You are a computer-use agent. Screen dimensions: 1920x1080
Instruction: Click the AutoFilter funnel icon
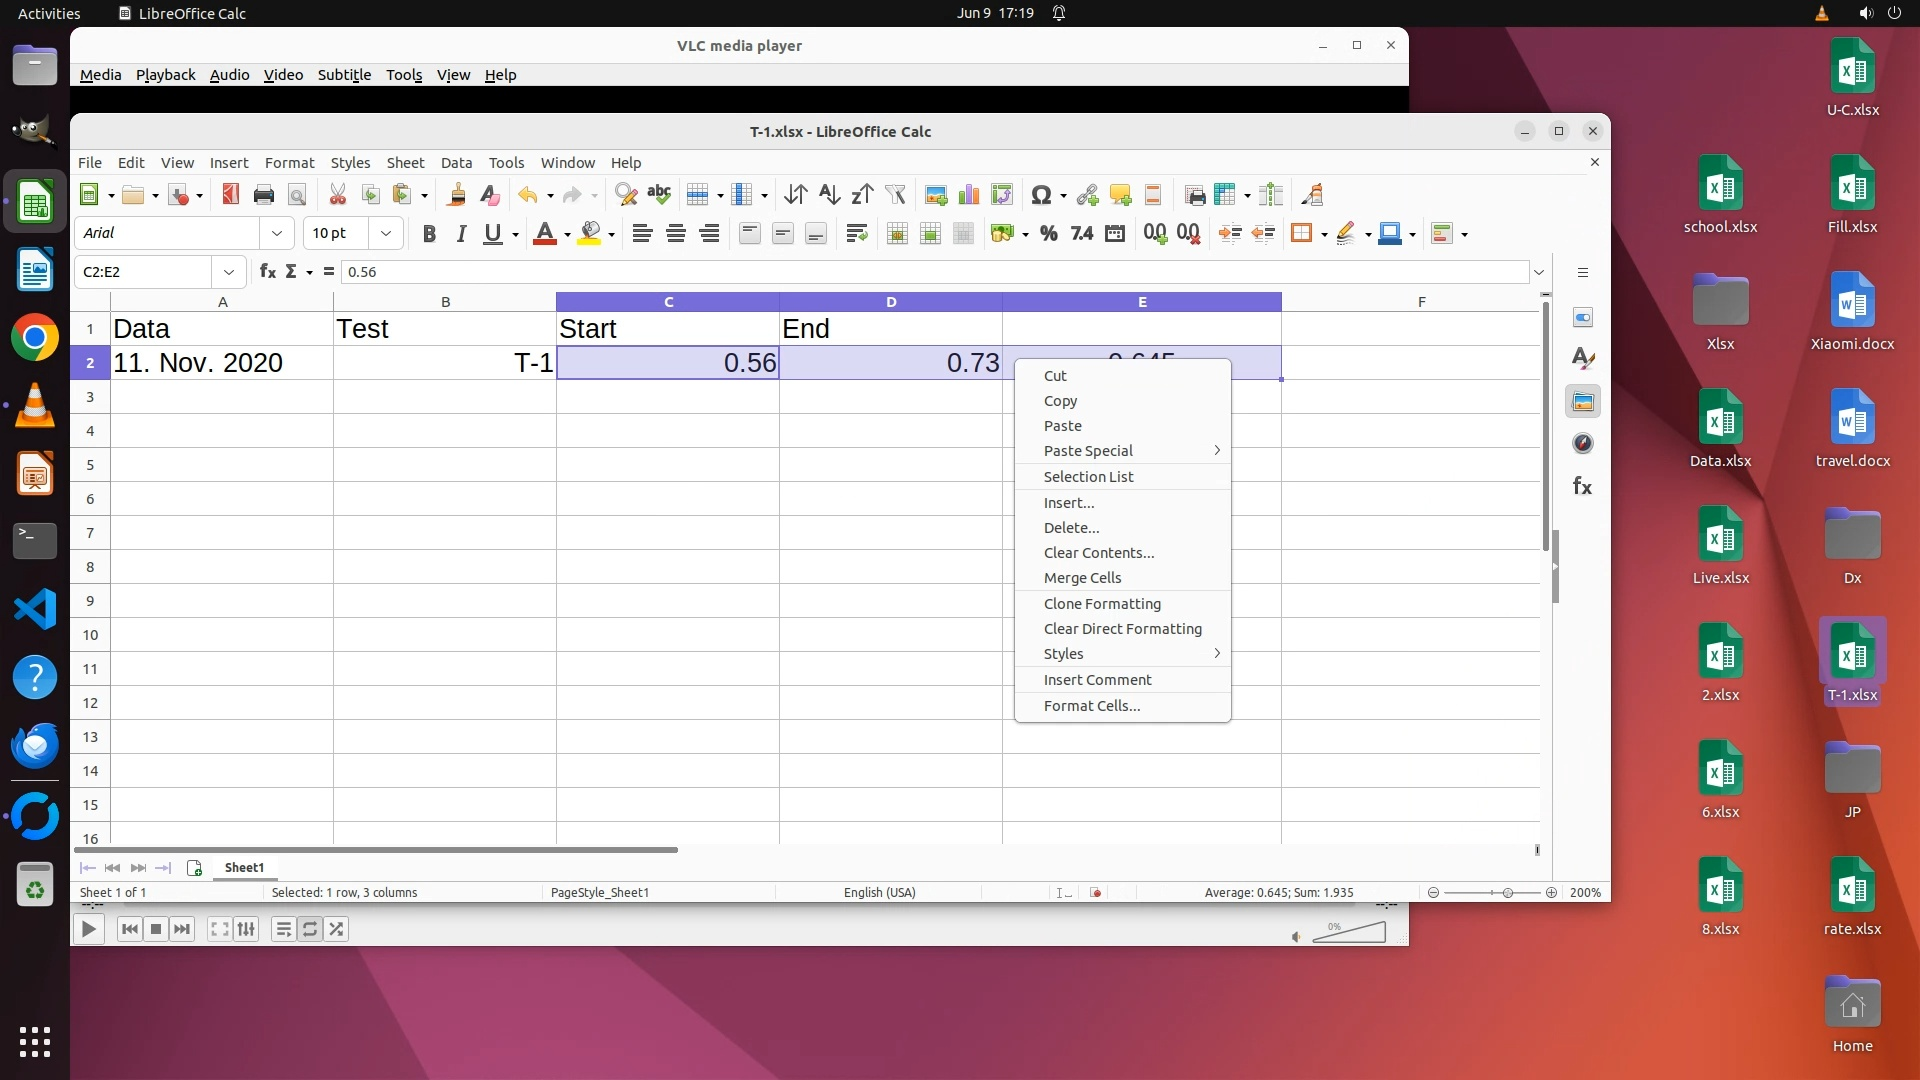895,195
